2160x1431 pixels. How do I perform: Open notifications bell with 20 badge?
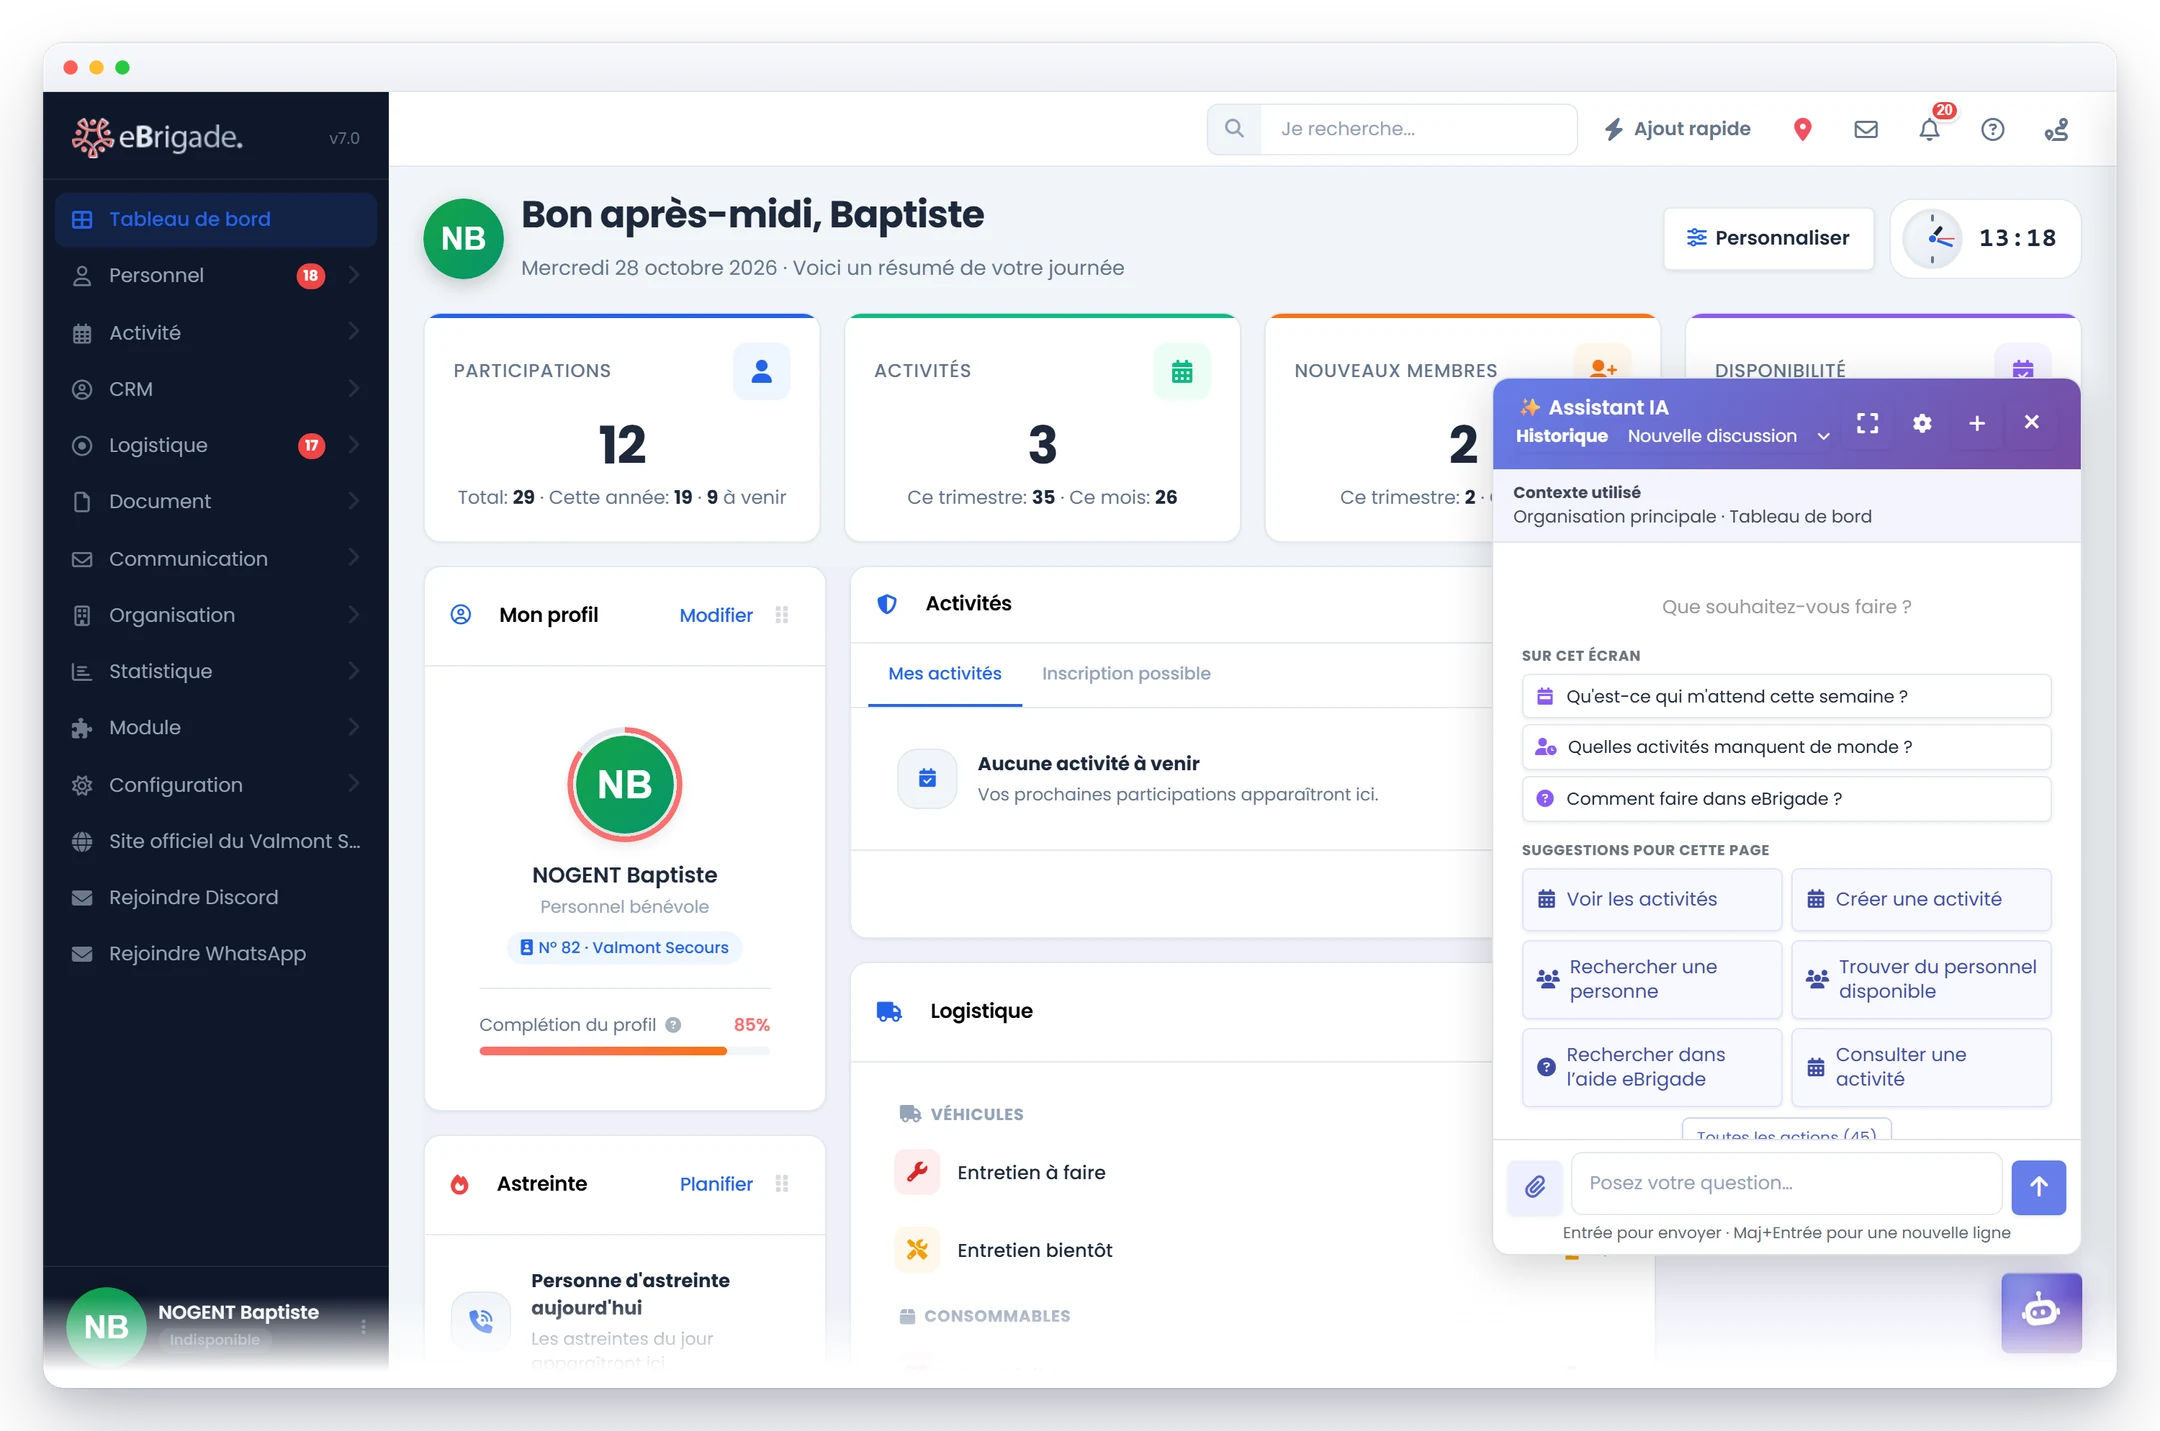tap(1930, 129)
